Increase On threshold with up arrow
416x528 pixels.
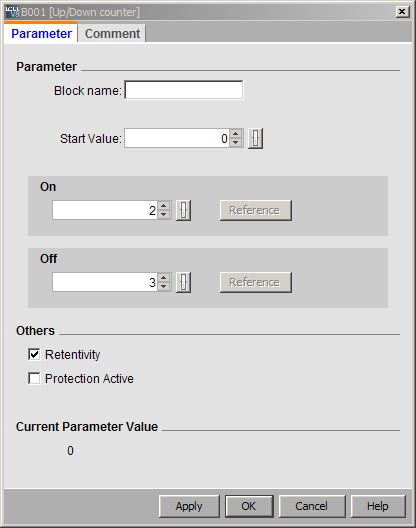[164, 206]
